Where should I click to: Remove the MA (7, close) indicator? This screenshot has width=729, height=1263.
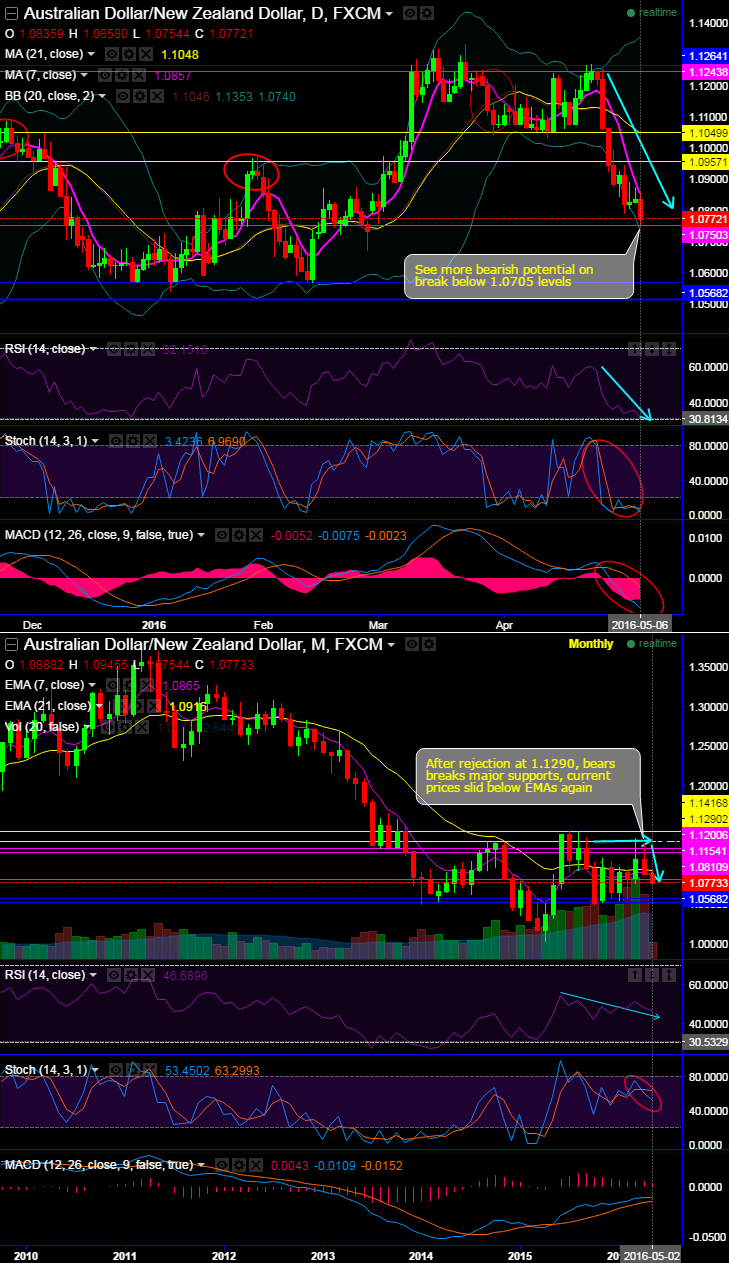[139, 75]
